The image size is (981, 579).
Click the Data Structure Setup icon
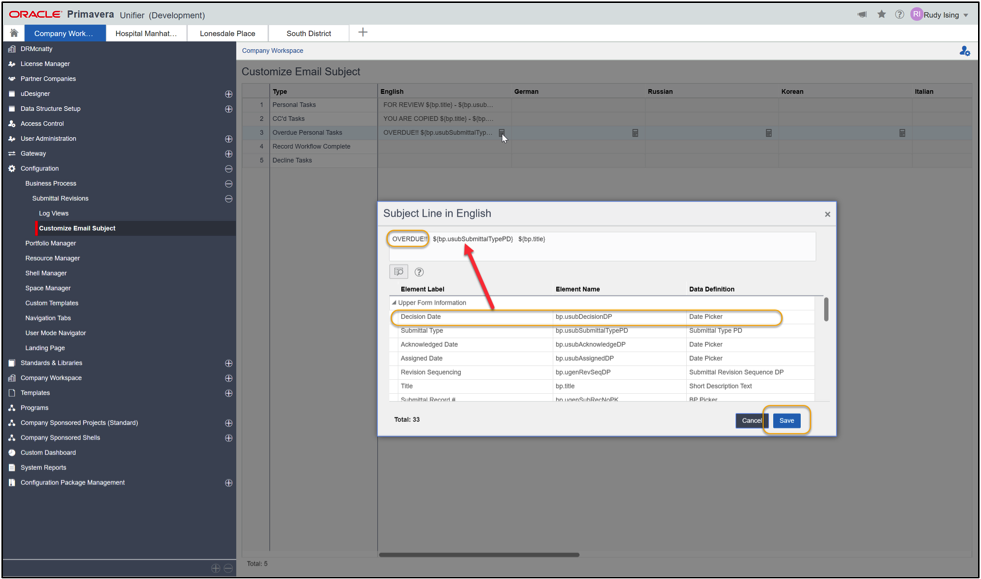[12, 109]
